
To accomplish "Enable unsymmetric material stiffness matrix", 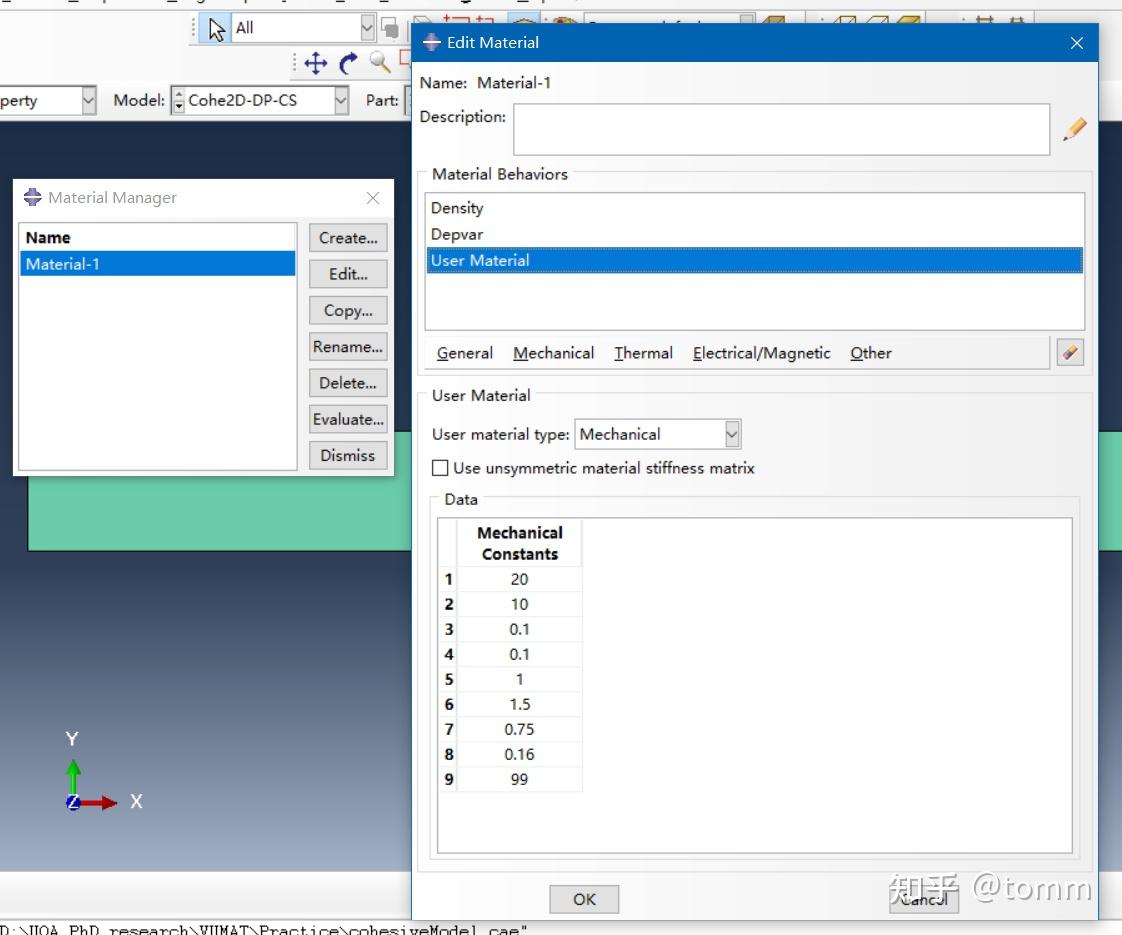I will pos(440,467).
